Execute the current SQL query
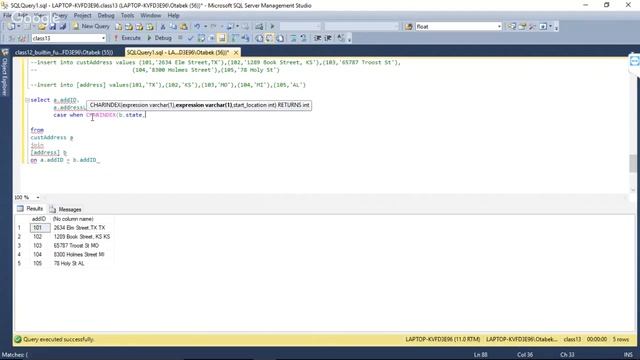Viewport: 640px width, 360px height. pos(127,38)
